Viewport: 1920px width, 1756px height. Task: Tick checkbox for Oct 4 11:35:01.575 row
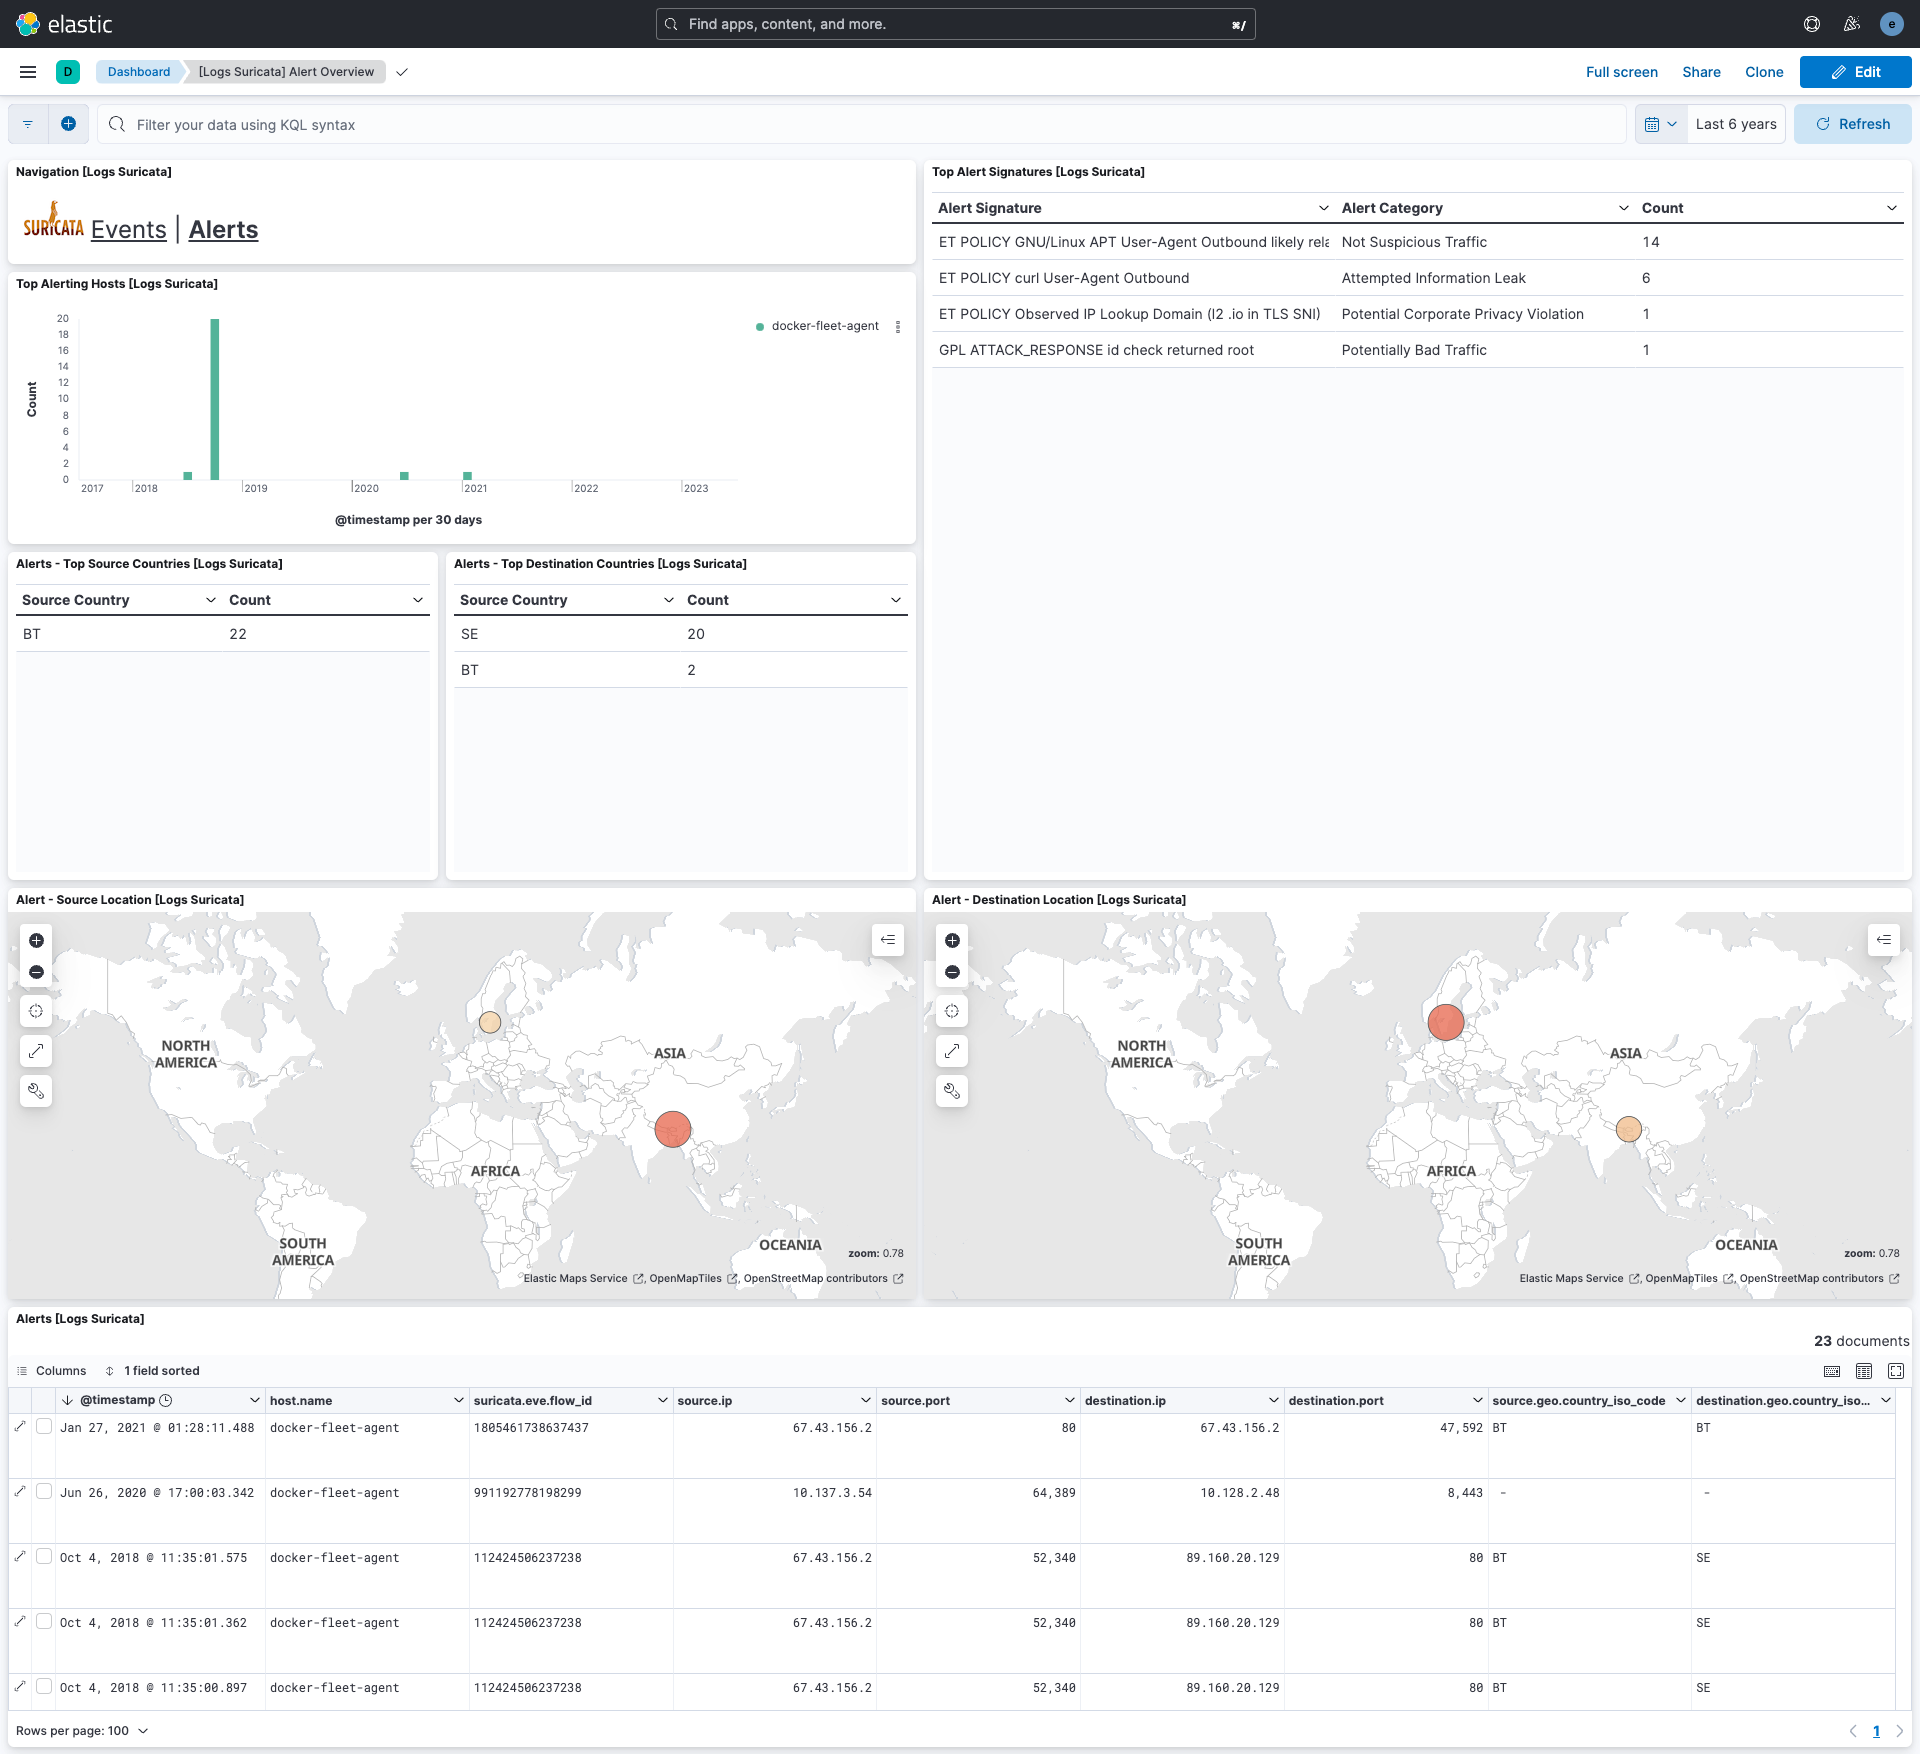coord(44,1557)
